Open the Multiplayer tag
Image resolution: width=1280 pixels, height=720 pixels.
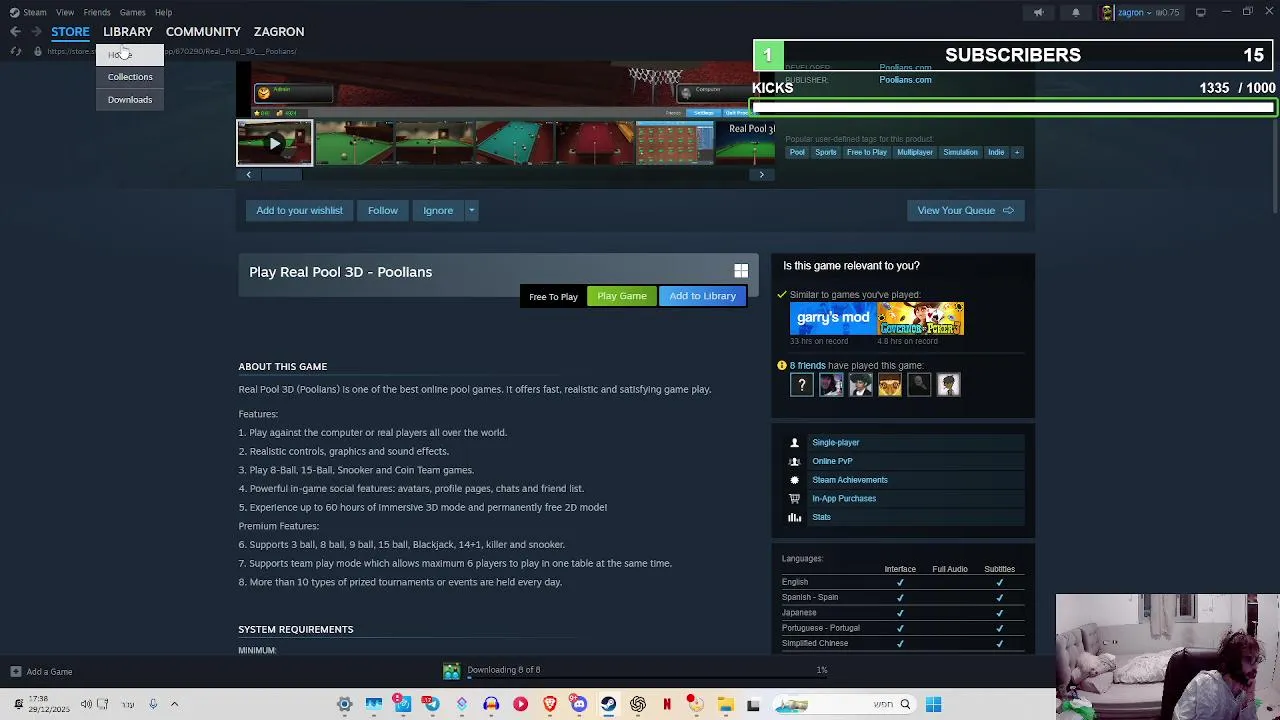915,152
